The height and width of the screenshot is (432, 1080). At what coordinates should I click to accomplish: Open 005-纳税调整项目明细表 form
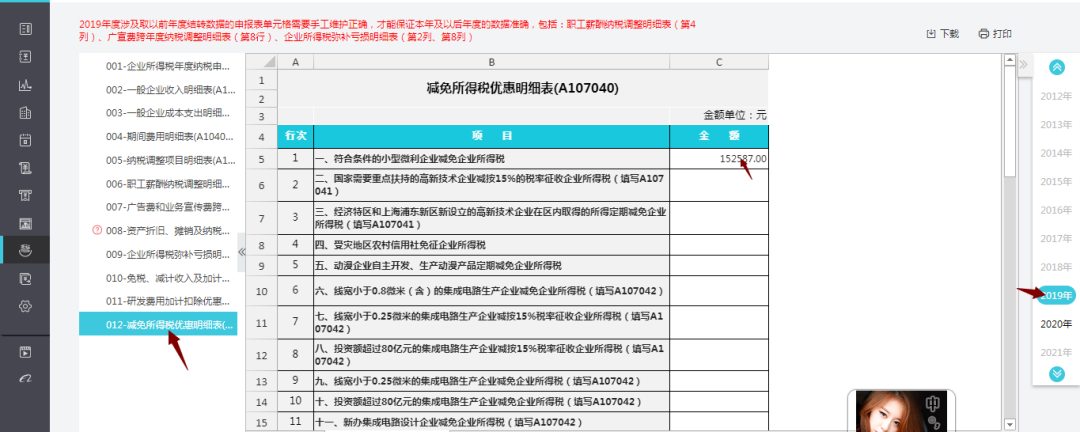tap(168, 160)
